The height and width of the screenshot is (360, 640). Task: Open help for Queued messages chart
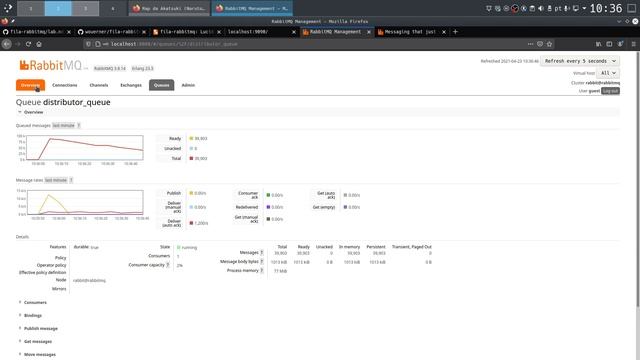tap(79, 125)
